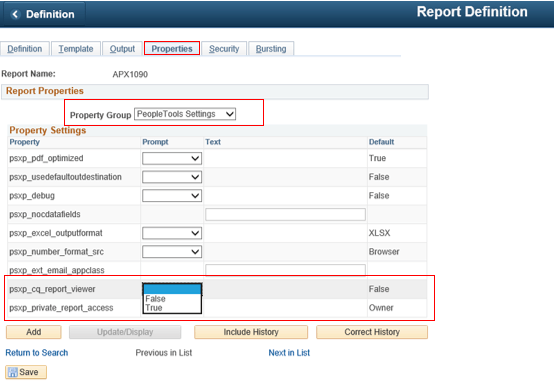
Task: Click the True default for psxp_pdf_optimized
Action: click(377, 158)
